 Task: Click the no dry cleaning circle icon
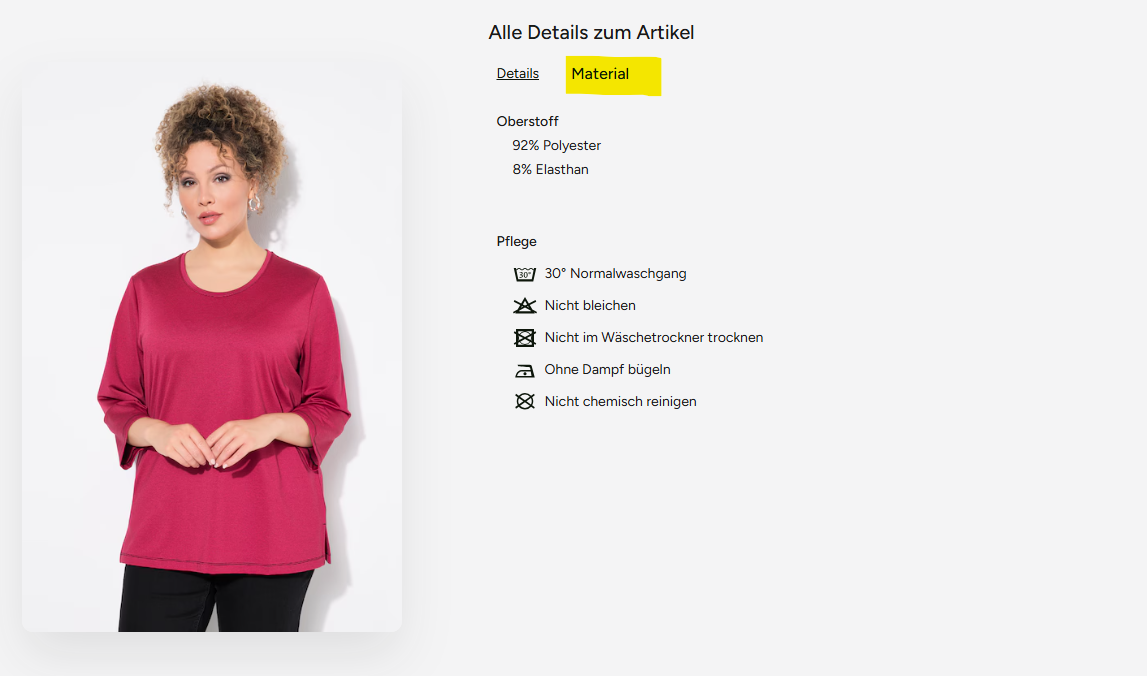525,402
